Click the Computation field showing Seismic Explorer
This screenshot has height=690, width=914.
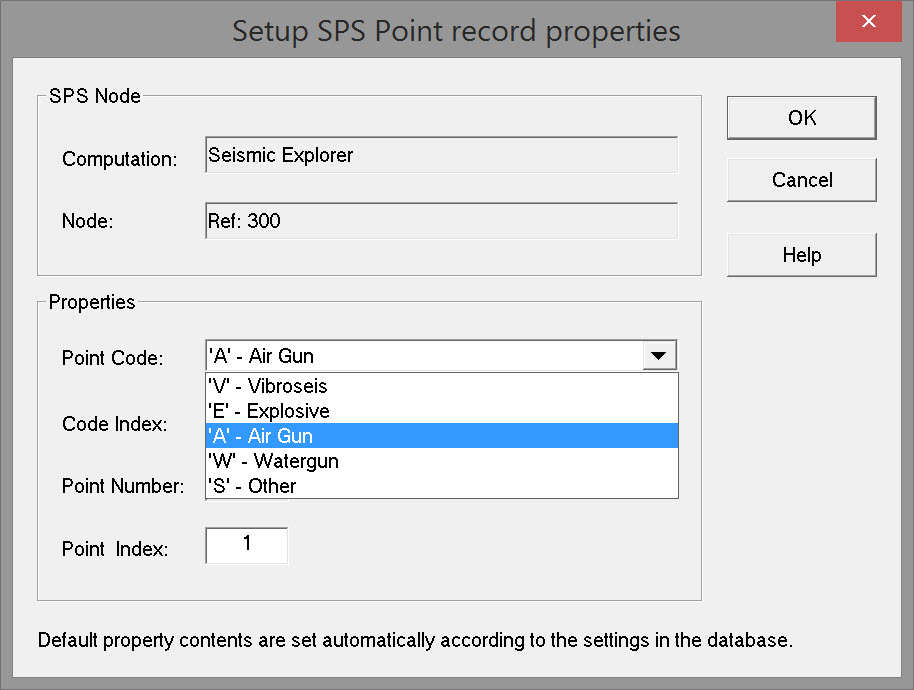pos(441,155)
